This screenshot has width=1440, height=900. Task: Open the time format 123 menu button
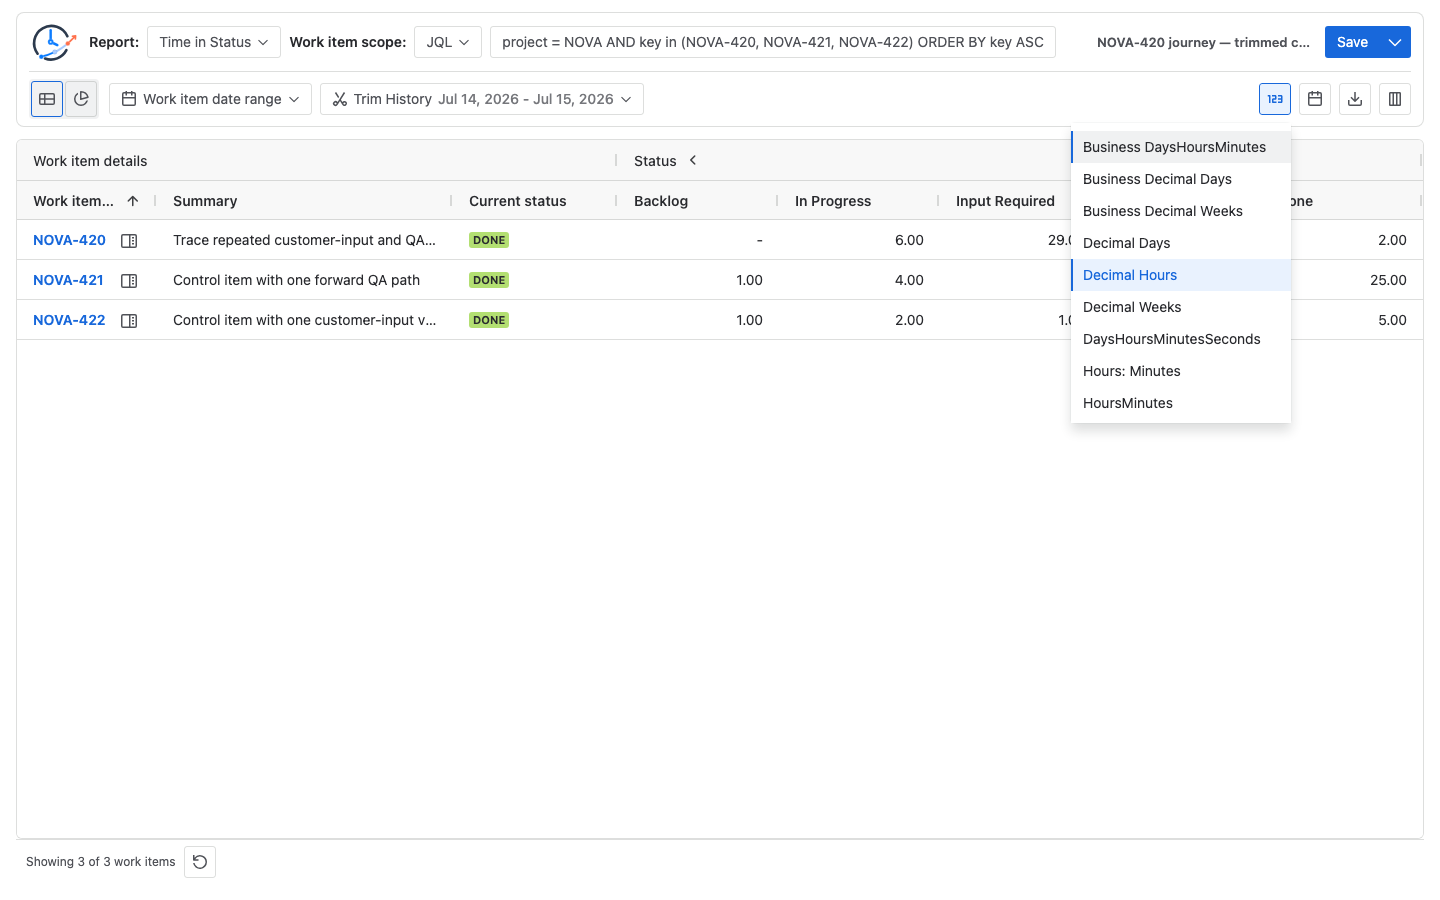tap(1275, 99)
